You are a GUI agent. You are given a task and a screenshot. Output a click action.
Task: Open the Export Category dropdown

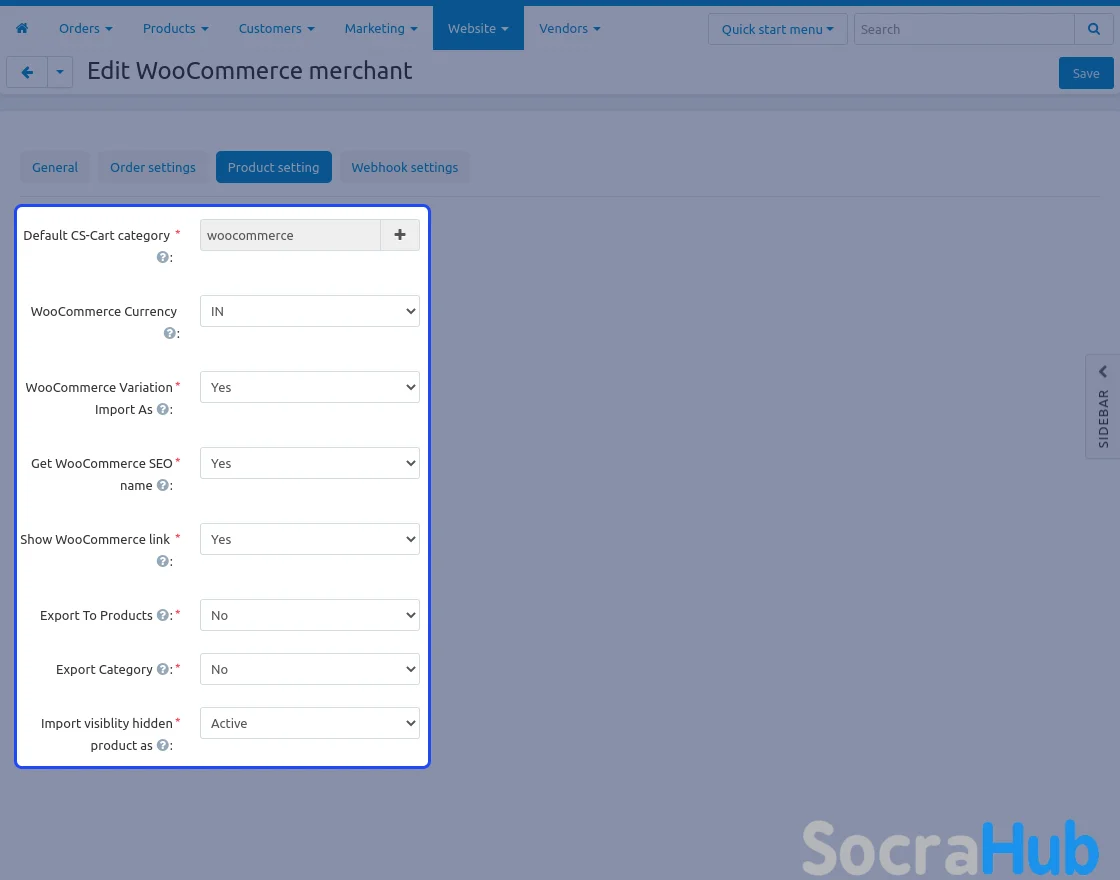tap(309, 669)
